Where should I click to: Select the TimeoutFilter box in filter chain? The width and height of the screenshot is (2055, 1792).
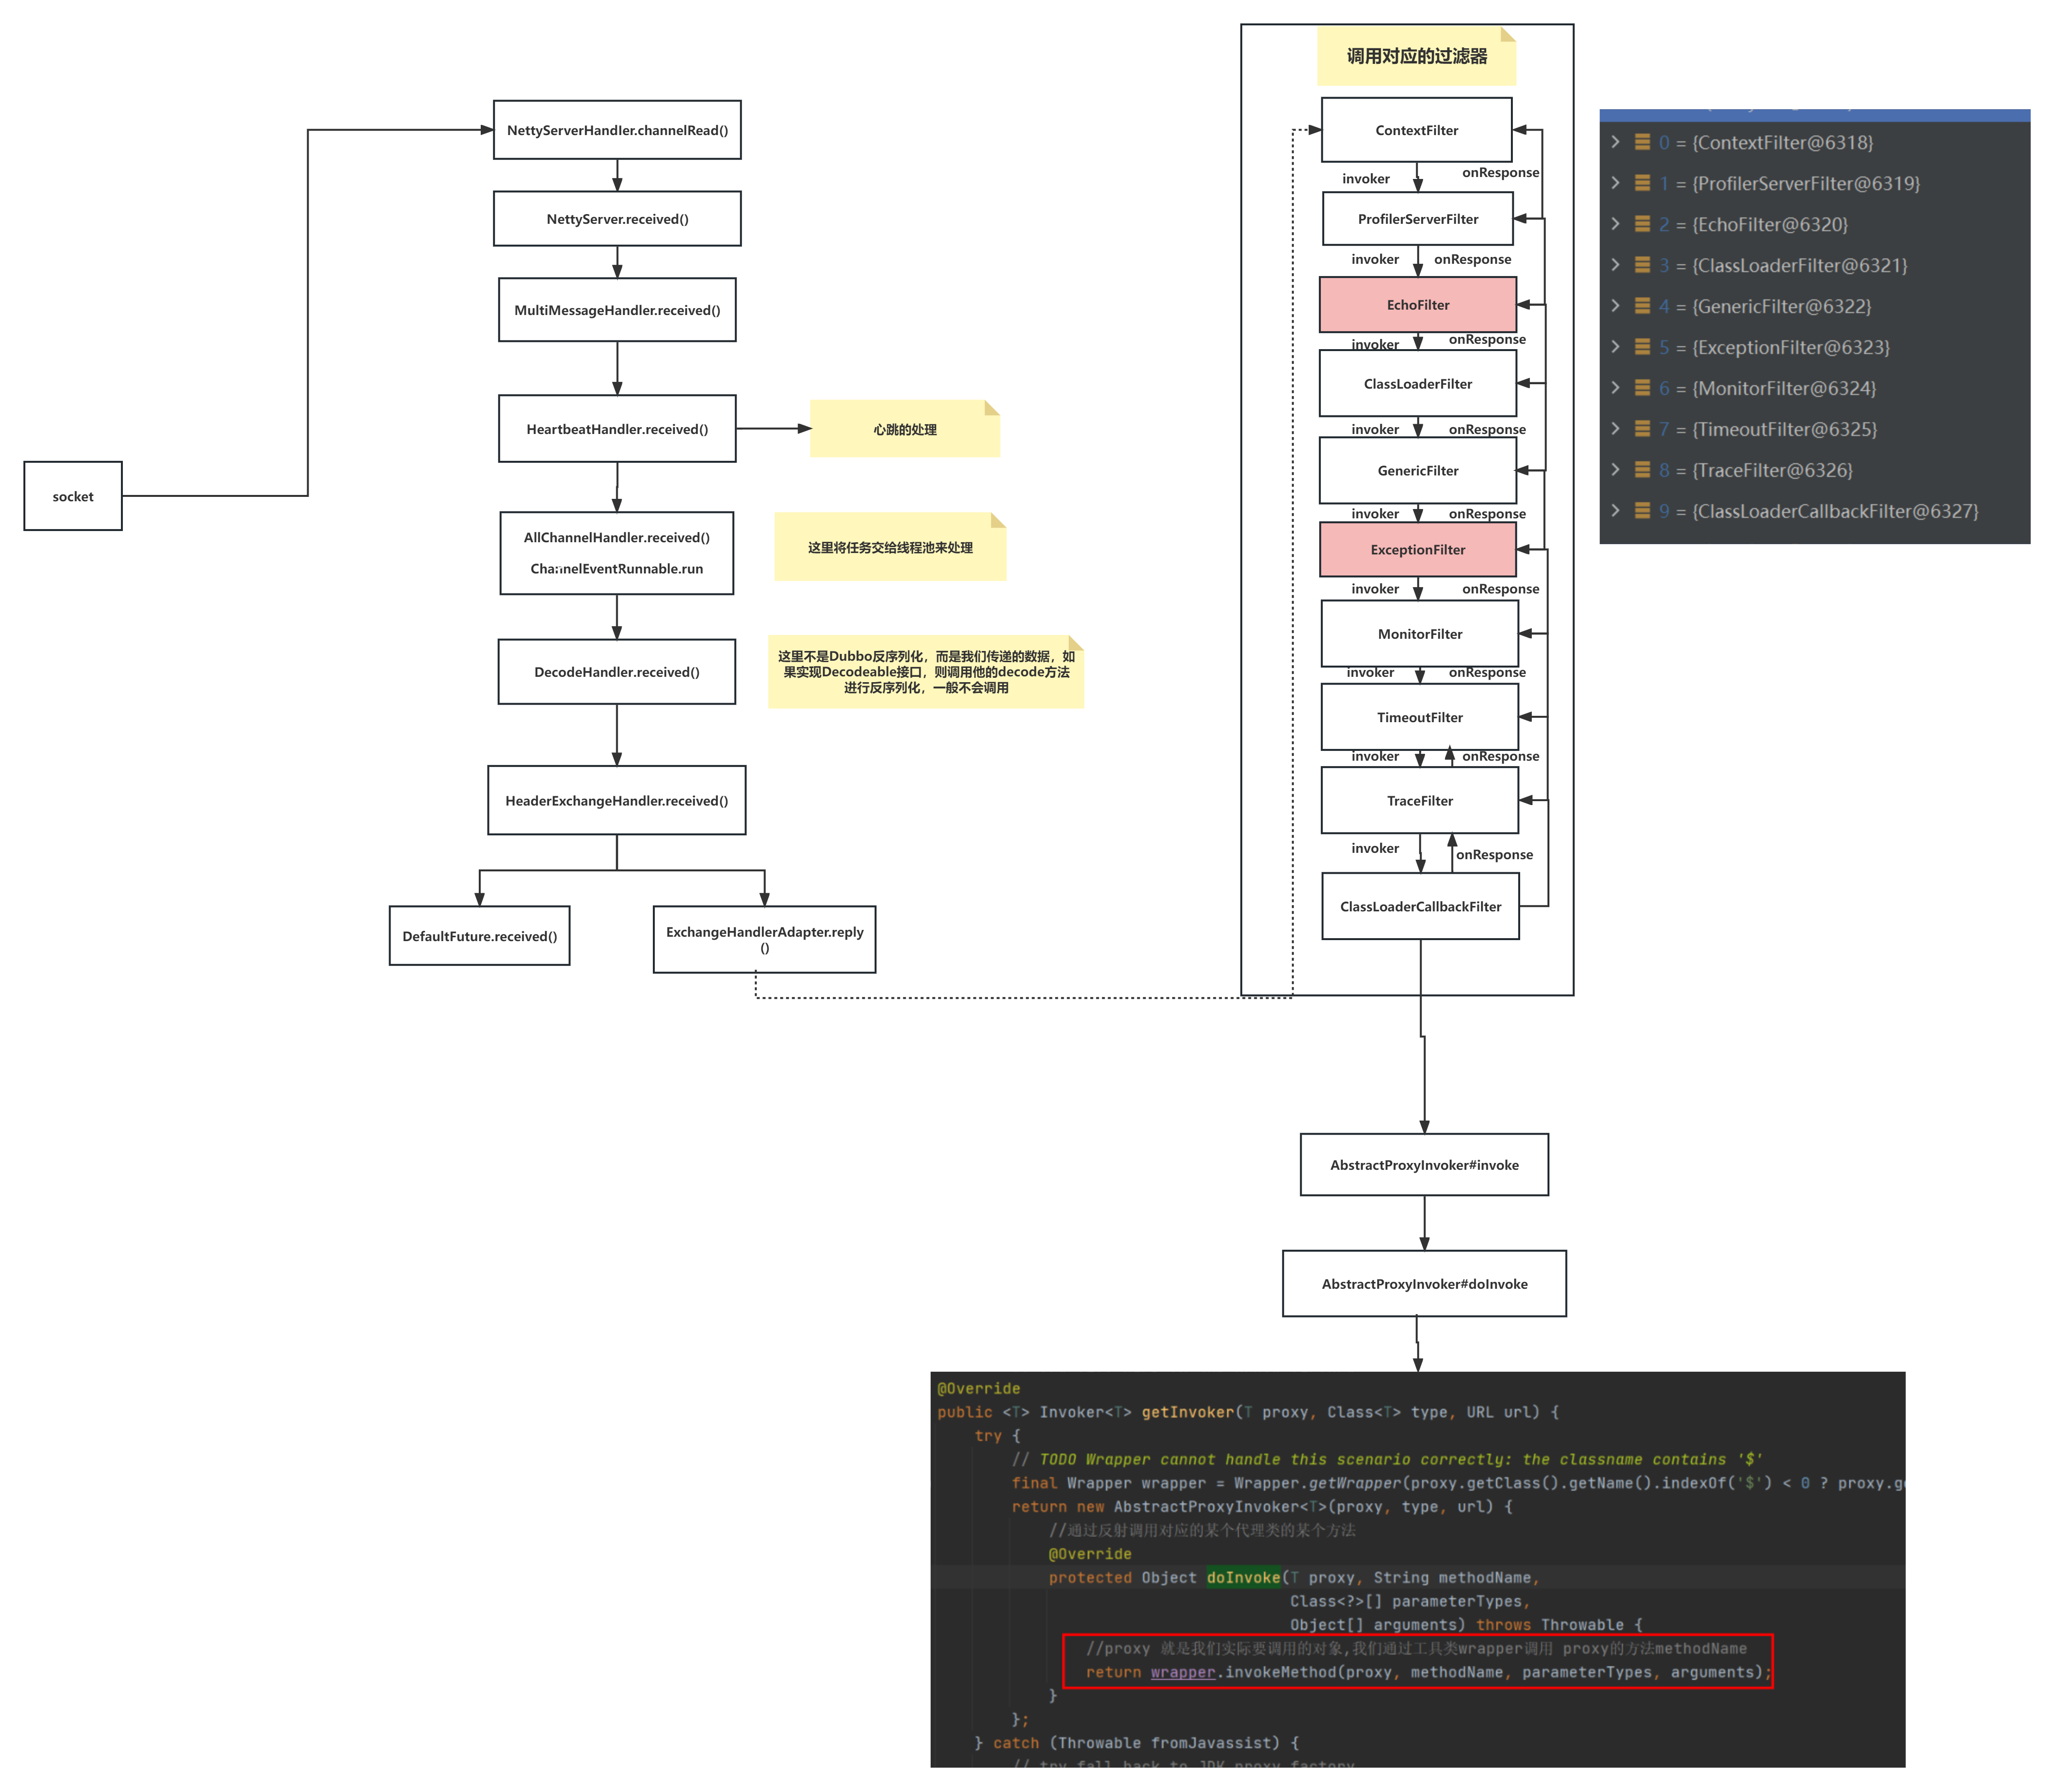point(1420,717)
